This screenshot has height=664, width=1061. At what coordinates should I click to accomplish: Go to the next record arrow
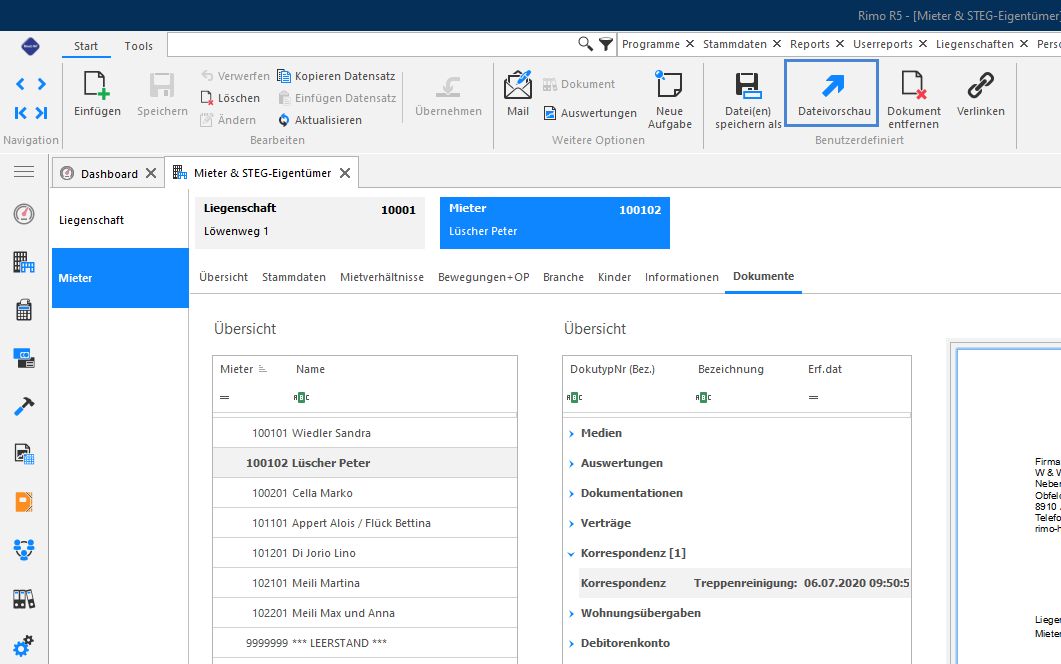[x=42, y=84]
